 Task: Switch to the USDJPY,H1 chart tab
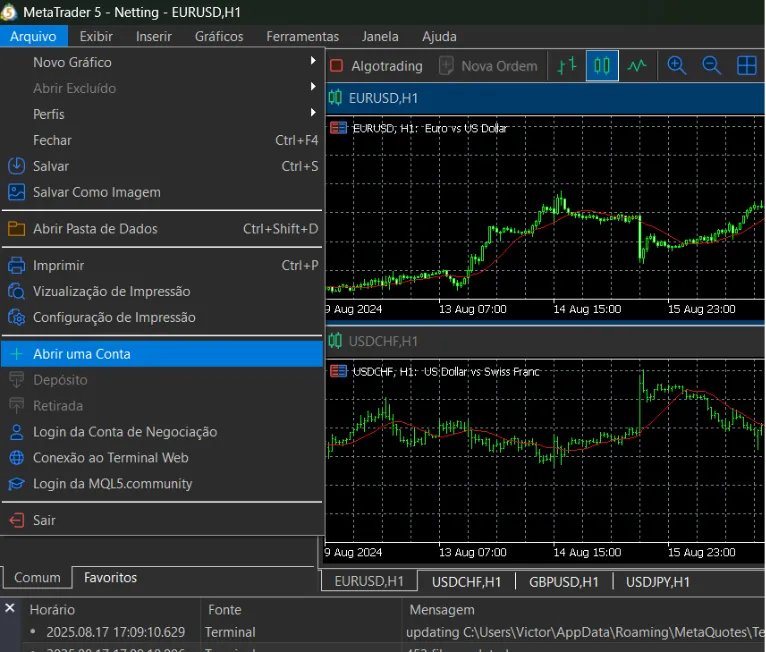coord(658,582)
